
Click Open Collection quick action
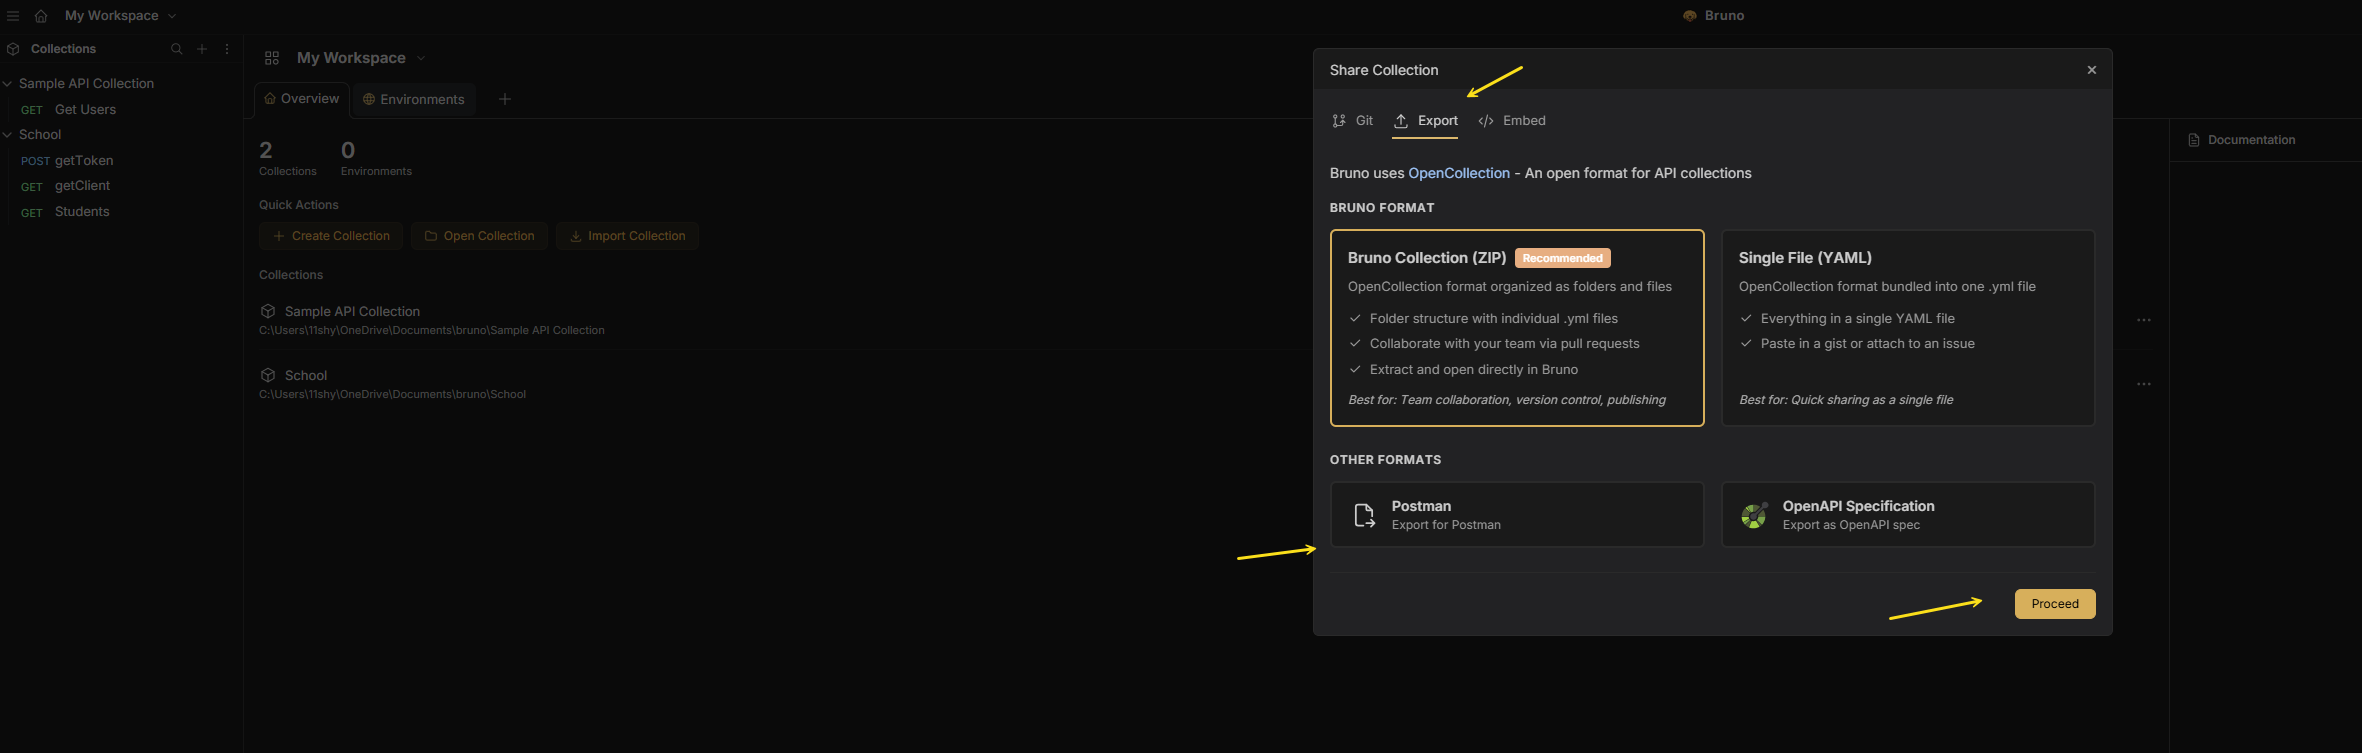pos(479,236)
